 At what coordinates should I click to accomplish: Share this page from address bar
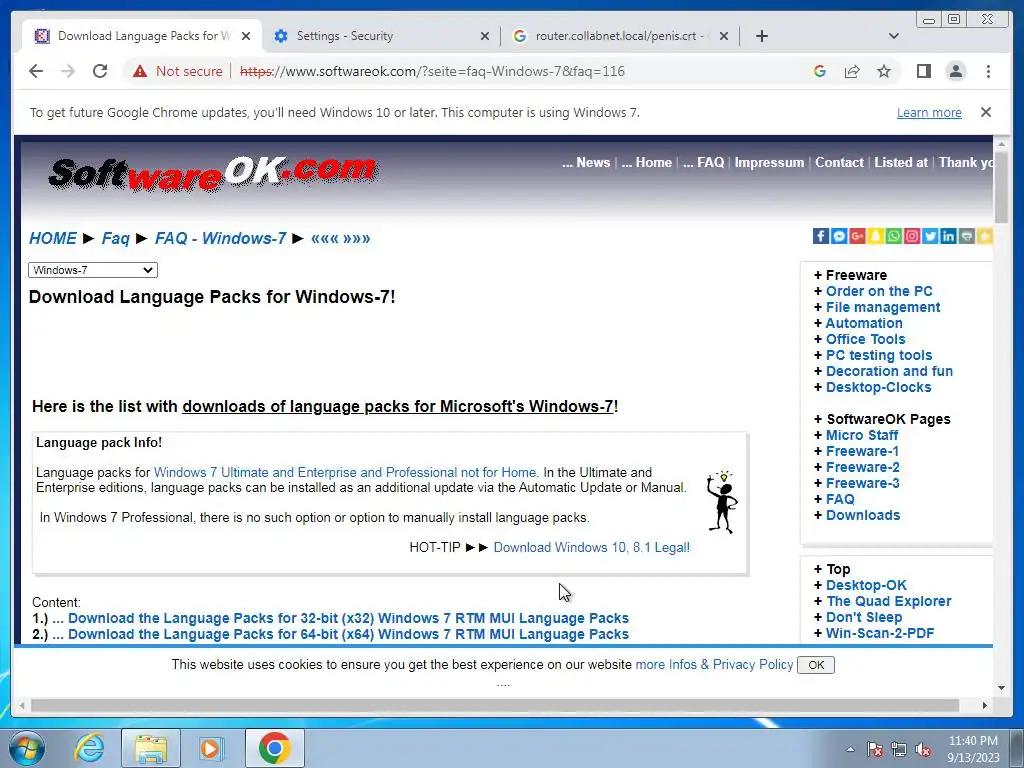(x=852, y=71)
